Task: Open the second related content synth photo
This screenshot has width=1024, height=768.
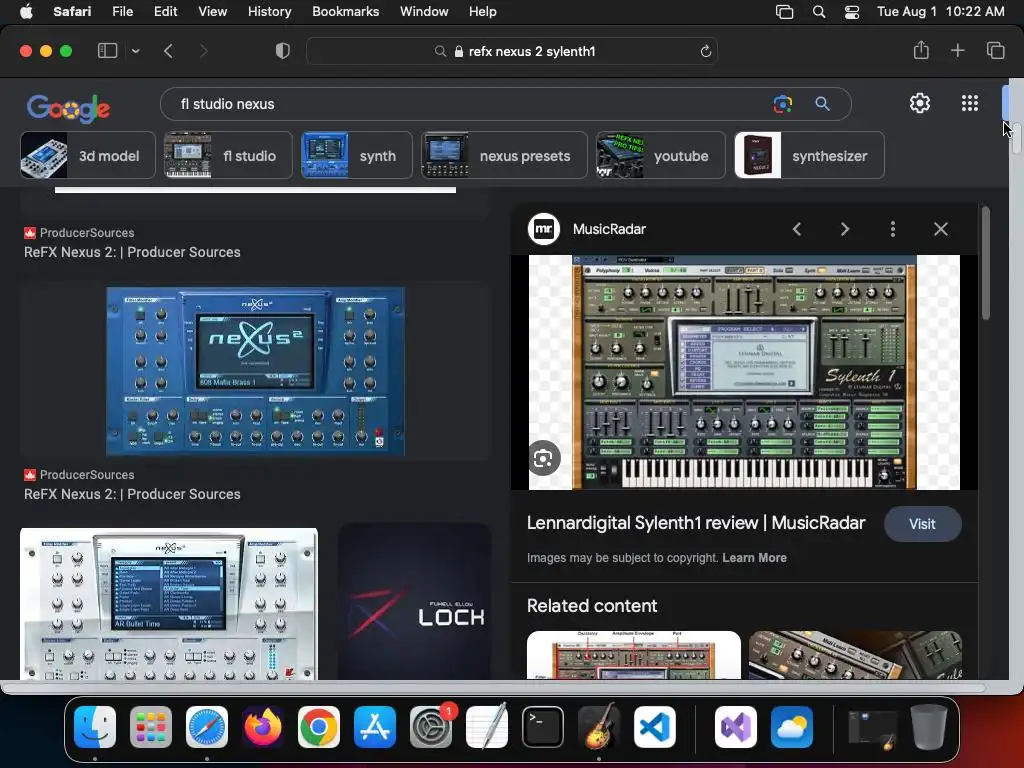Action: coord(855,655)
